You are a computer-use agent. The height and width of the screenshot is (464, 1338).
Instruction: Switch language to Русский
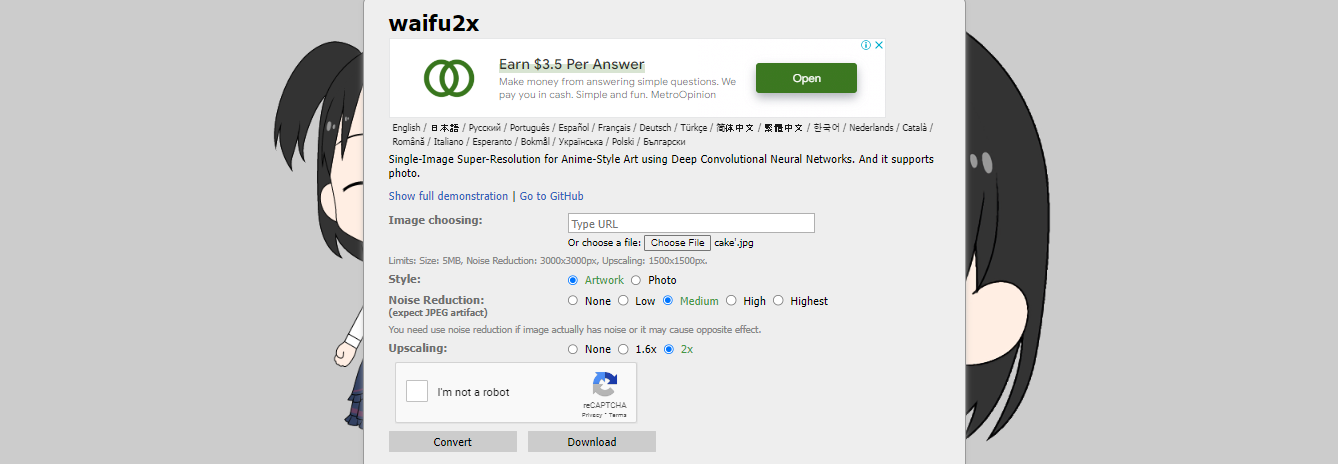click(x=485, y=128)
